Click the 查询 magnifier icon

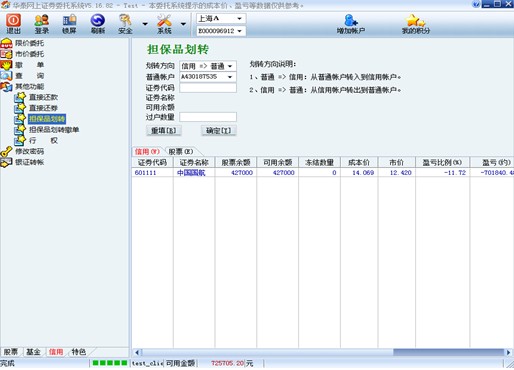pos(6,75)
